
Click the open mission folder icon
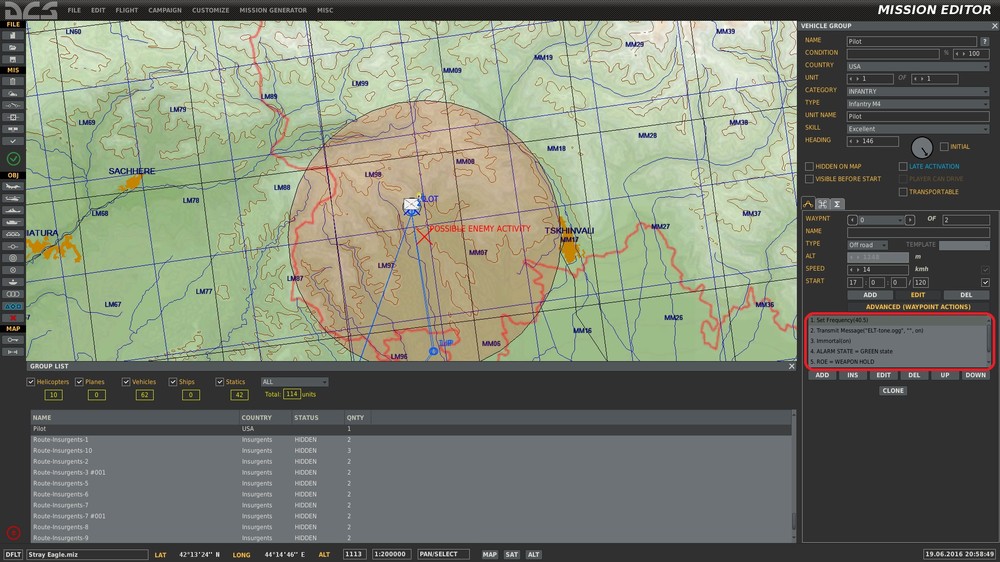pos(13,47)
